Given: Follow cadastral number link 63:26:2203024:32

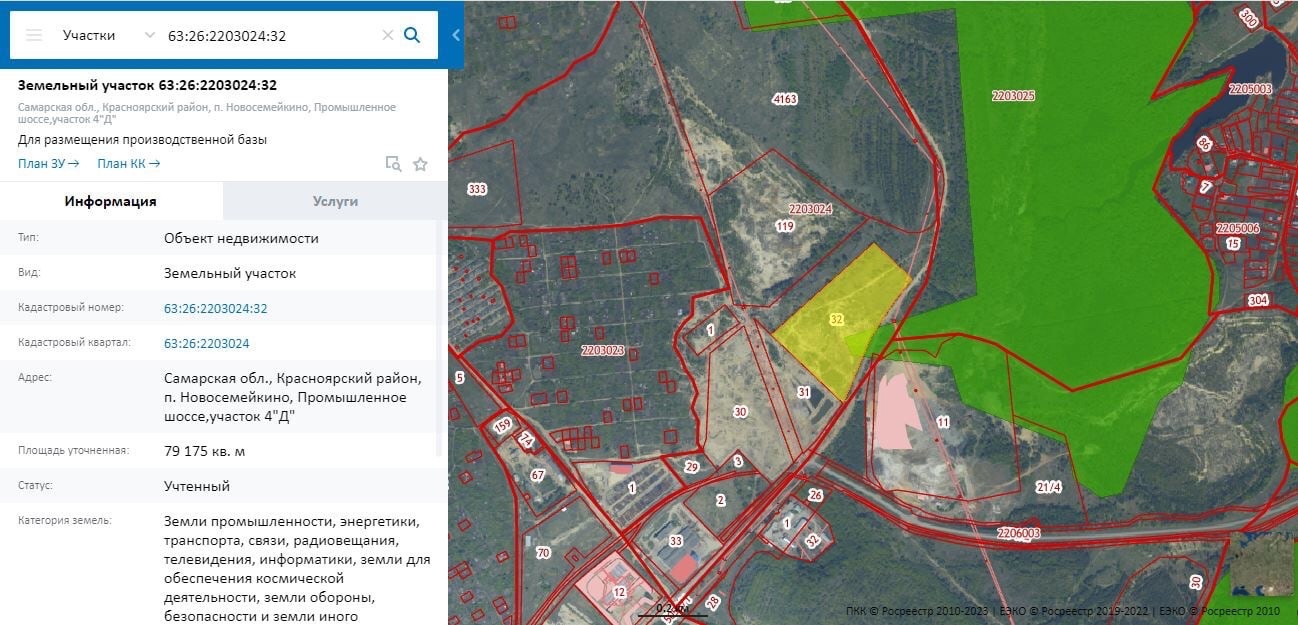Looking at the screenshot, I should coord(216,309).
